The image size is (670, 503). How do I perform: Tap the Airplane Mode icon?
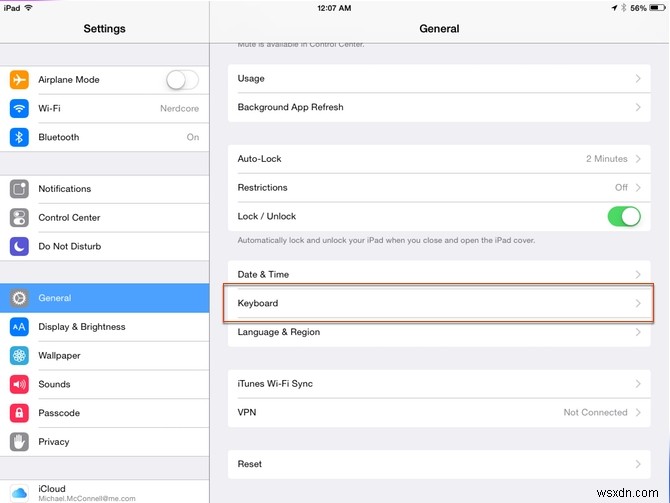(x=19, y=79)
